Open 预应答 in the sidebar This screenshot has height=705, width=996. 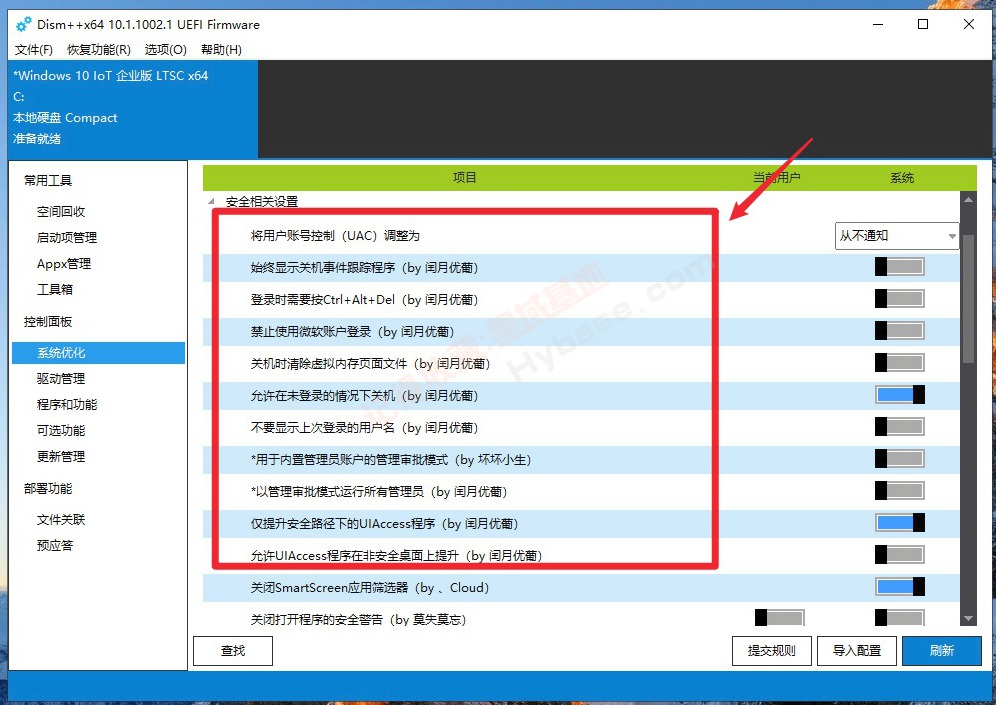click(55, 546)
